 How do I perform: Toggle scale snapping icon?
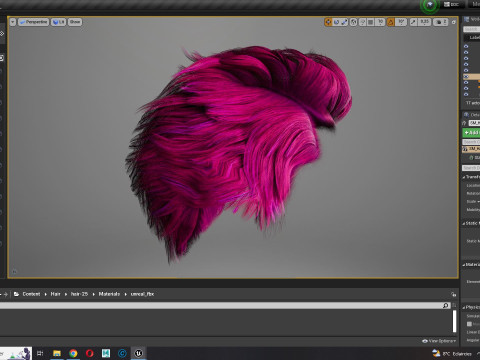pos(413,22)
